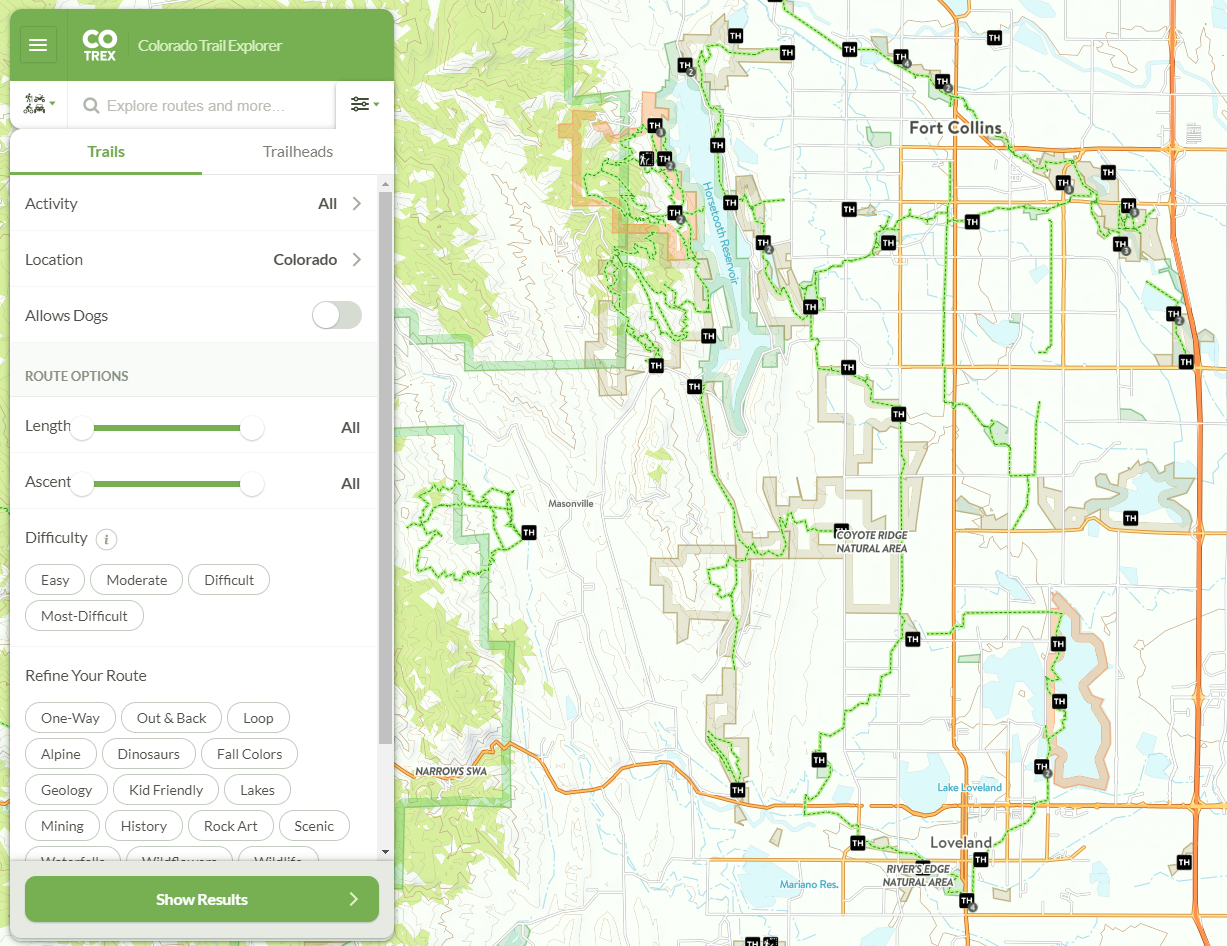Select the Kid Friendly refinement
Viewport: 1227px width, 946px height.
(x=165, y=789)
